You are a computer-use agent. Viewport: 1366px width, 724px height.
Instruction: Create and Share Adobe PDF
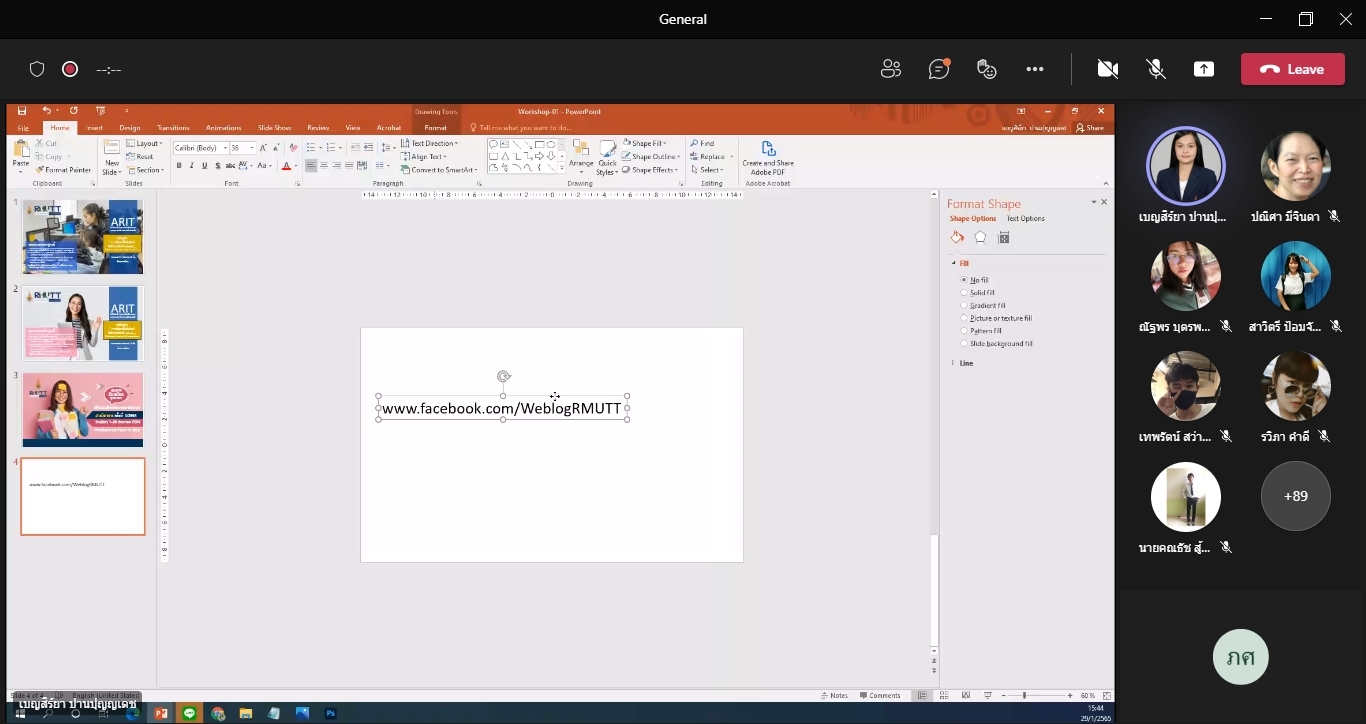[768, 158]
